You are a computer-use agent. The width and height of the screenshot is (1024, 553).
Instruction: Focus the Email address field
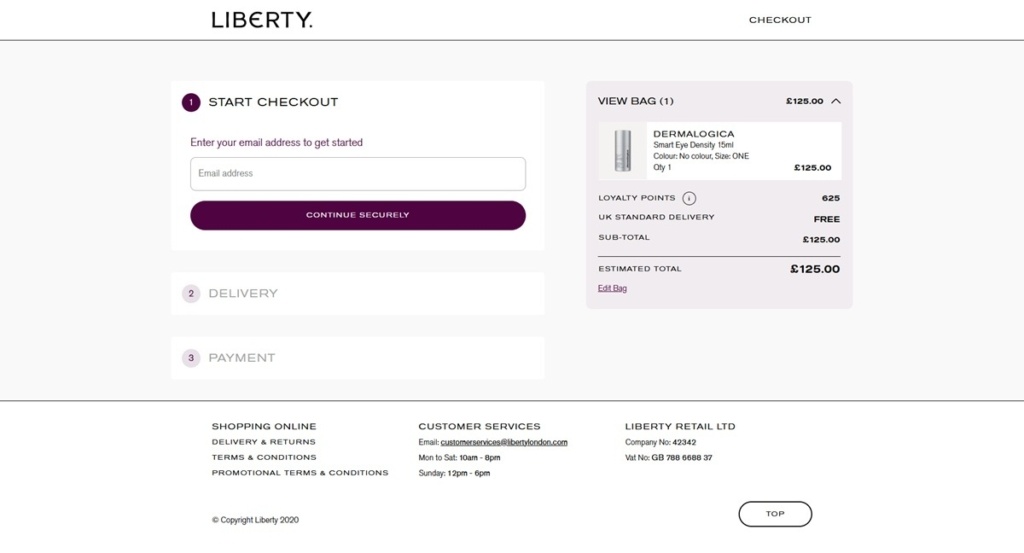(x=358, y=174)
